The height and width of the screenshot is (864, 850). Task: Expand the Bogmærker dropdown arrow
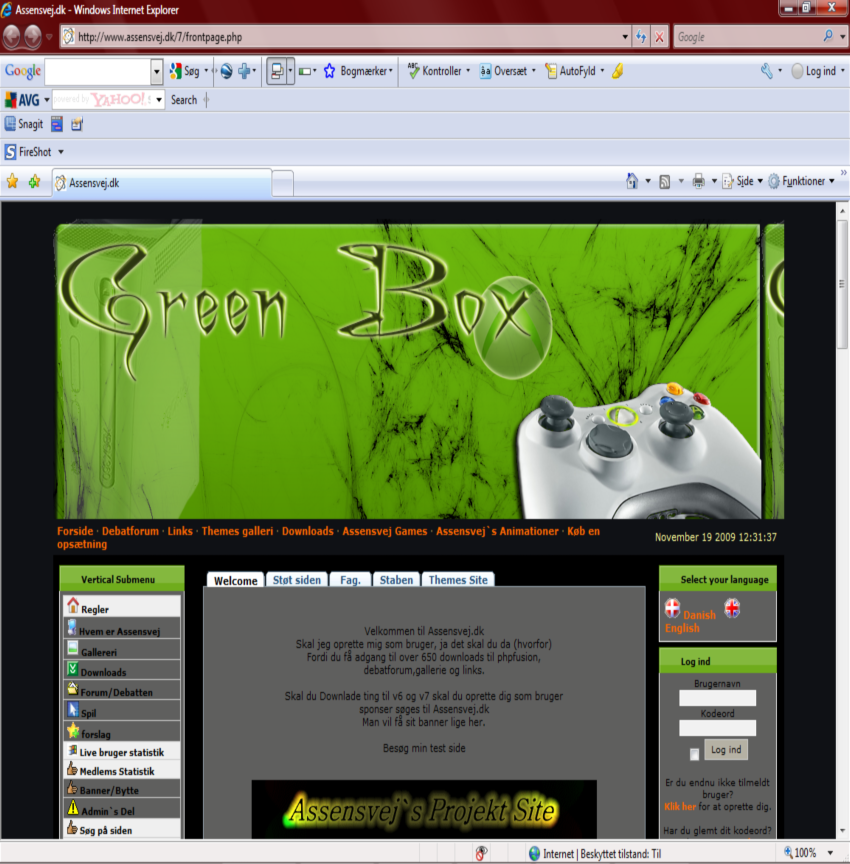391,71
